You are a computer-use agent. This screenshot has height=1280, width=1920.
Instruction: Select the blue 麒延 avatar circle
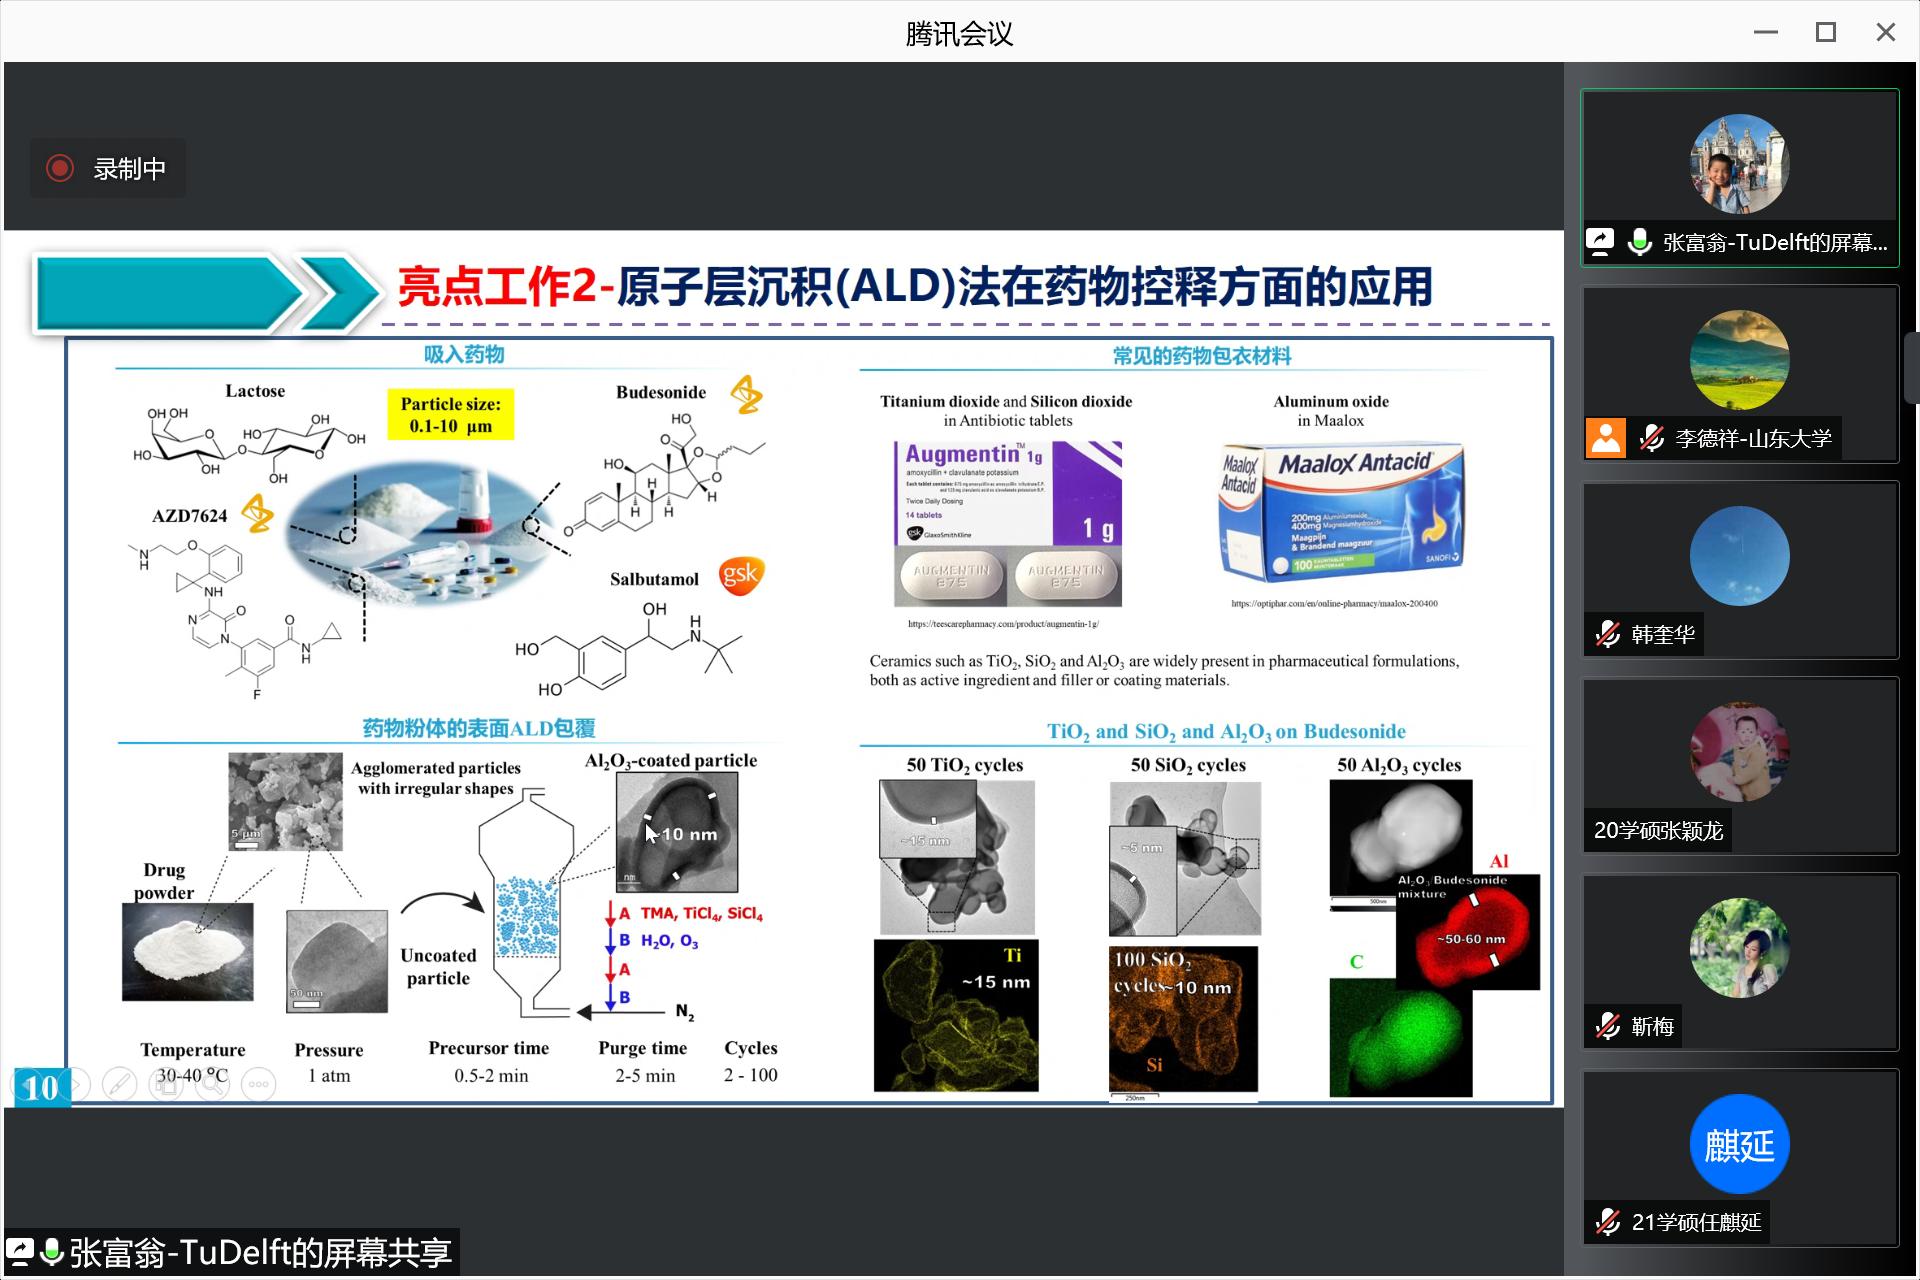click(1739, 1144)
